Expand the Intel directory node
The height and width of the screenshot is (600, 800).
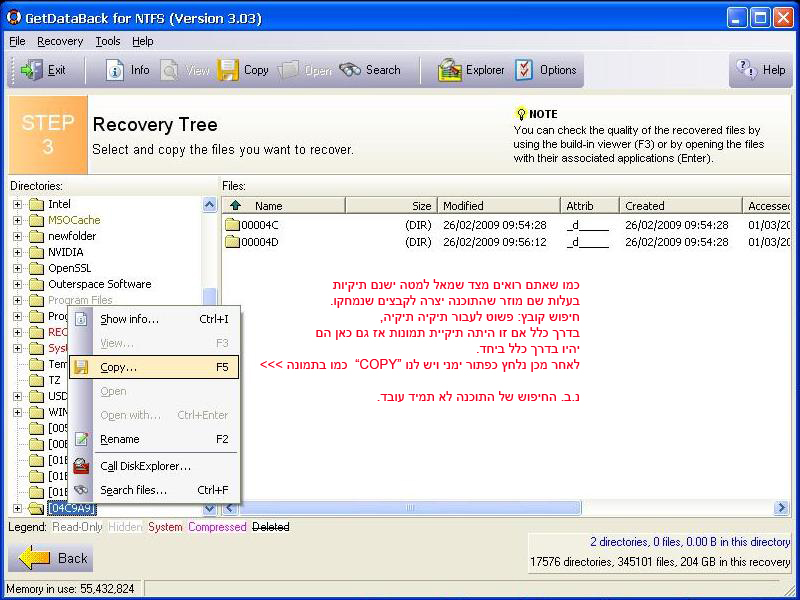17,205
